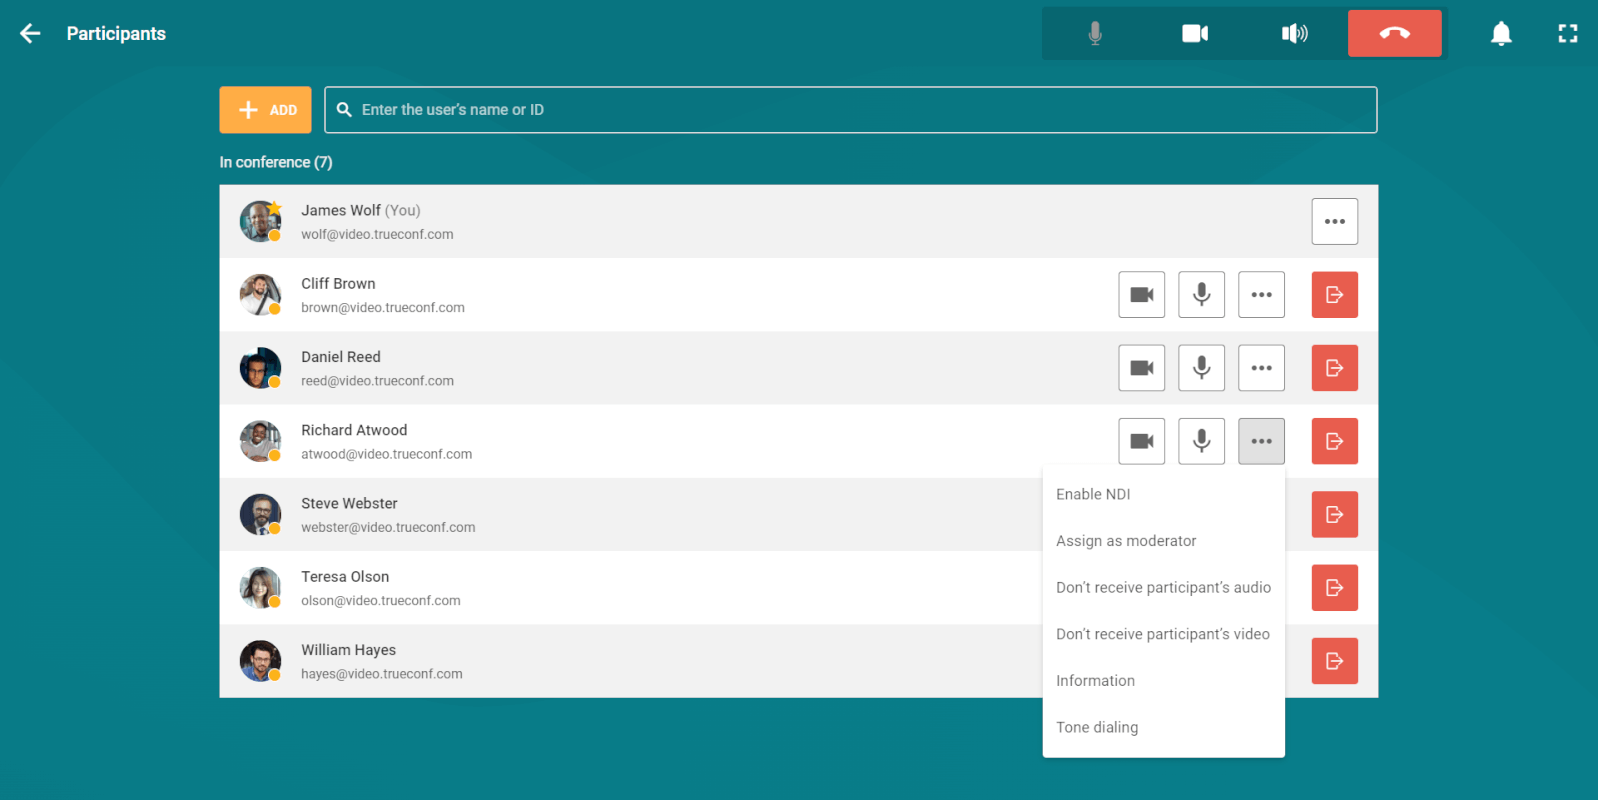Select Don't receive participant's audio
The height and width of the screenshot is (800, 1598).
[1163, 588]
